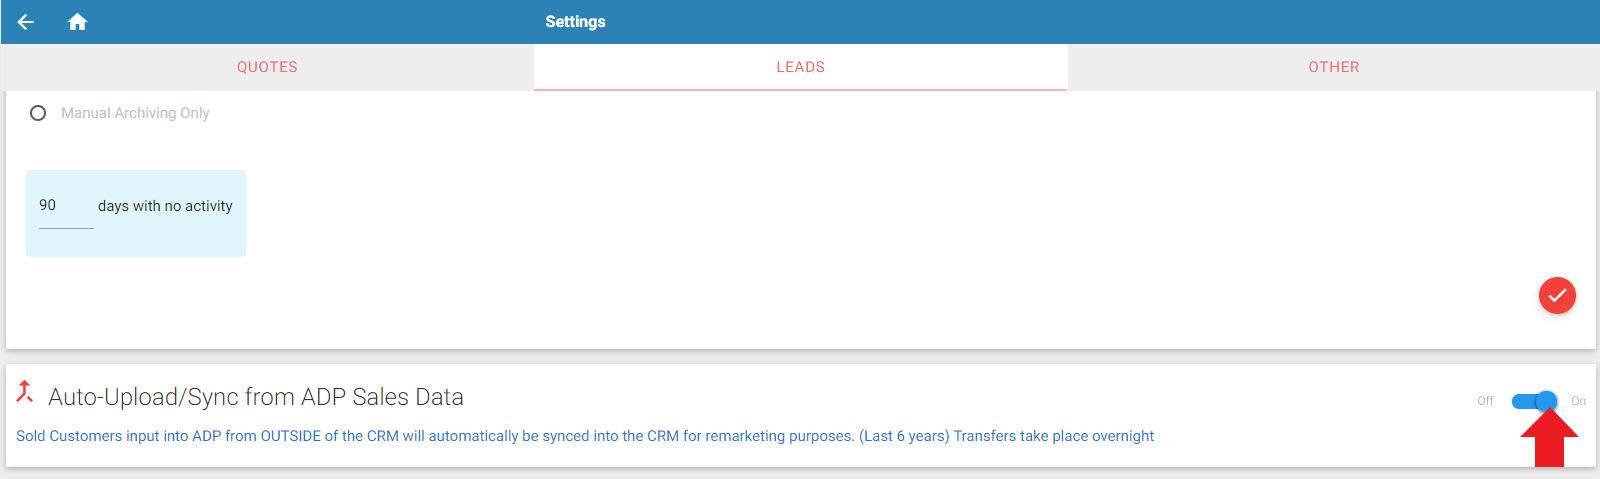Click the Off label beside the sync switch
This screenshot has width=1600, height=479.
[1485, 401]
